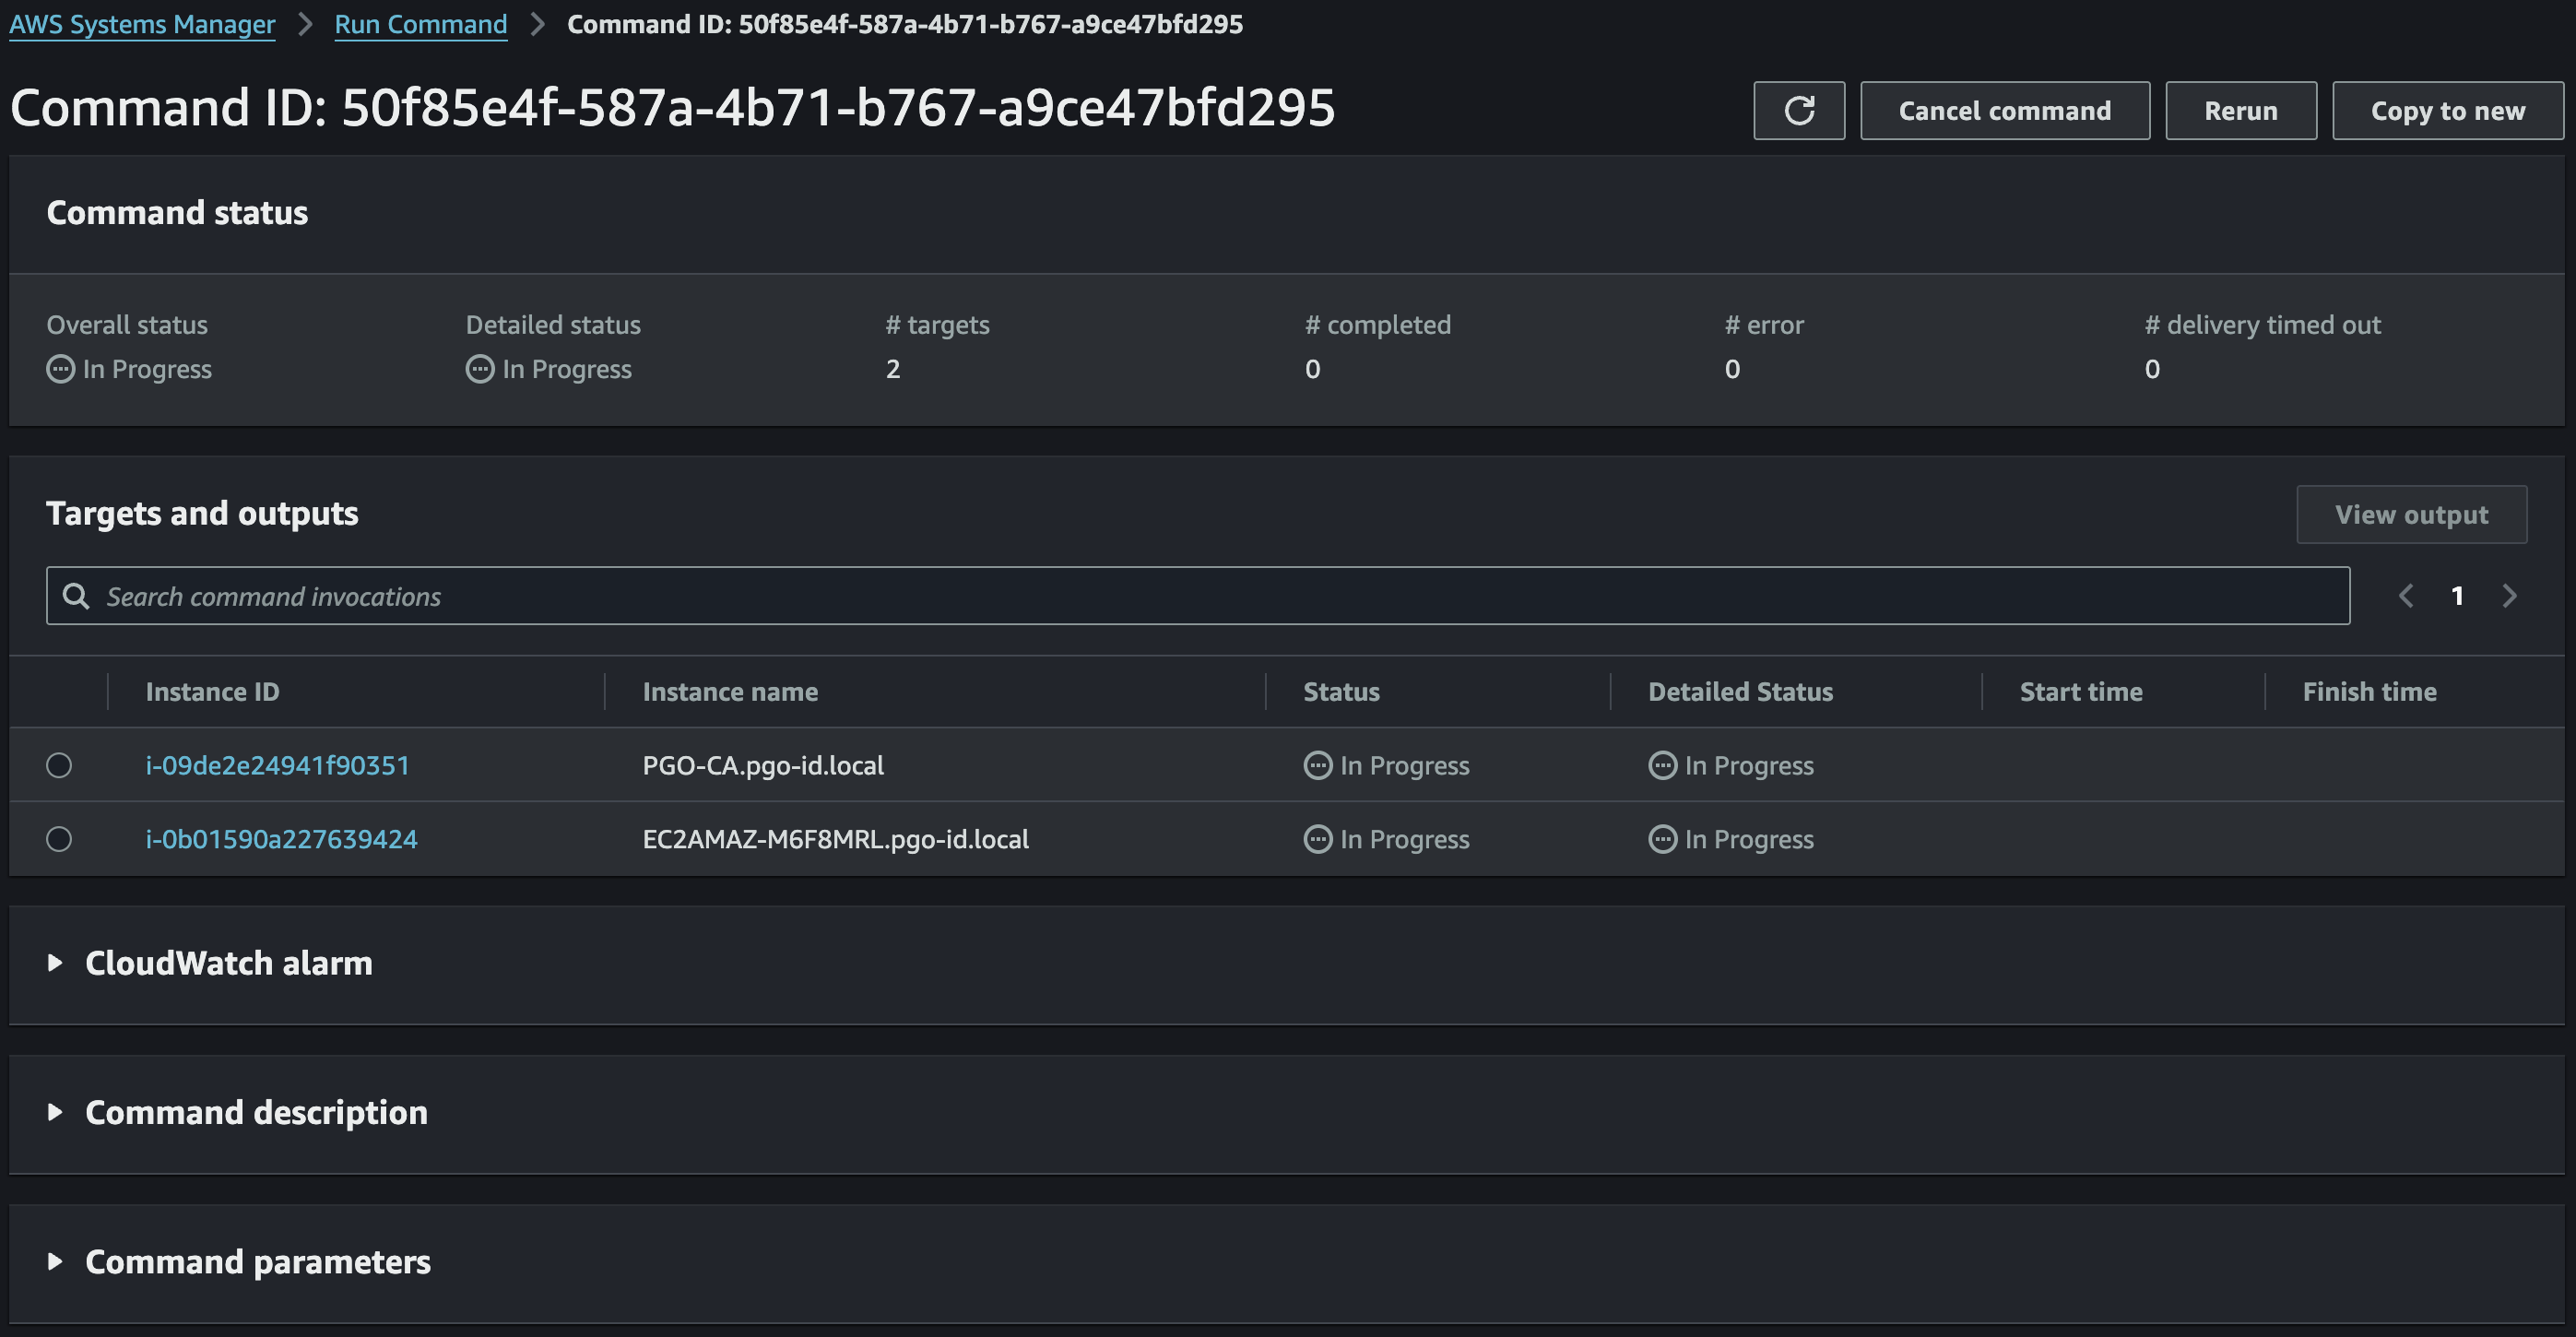Open output with the View output button

coord(2411,514)
